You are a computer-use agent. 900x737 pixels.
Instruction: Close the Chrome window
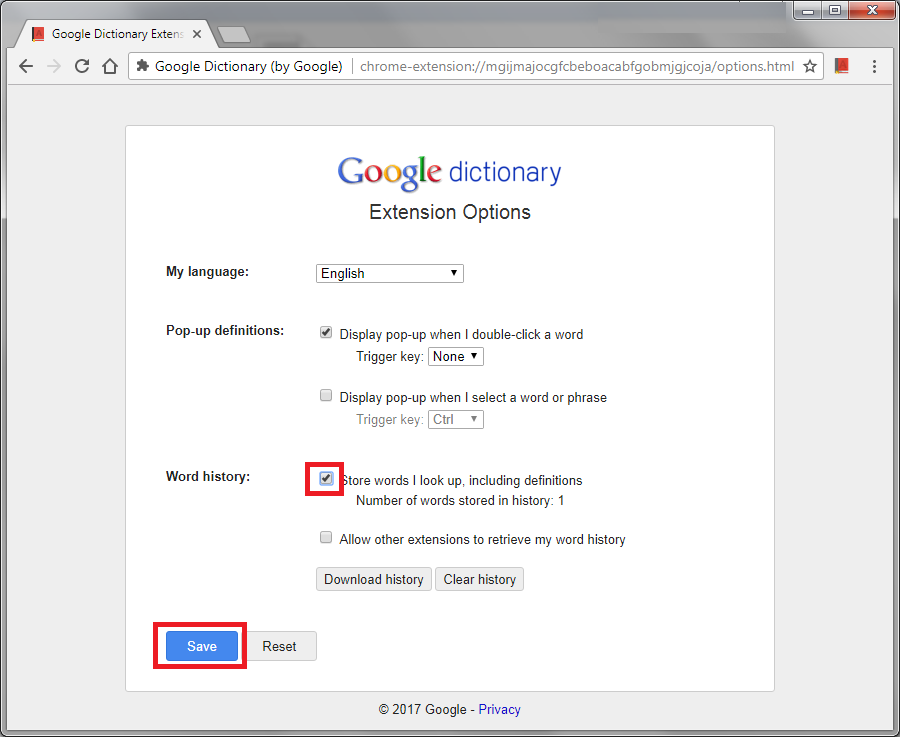click(x=872, y=10)
